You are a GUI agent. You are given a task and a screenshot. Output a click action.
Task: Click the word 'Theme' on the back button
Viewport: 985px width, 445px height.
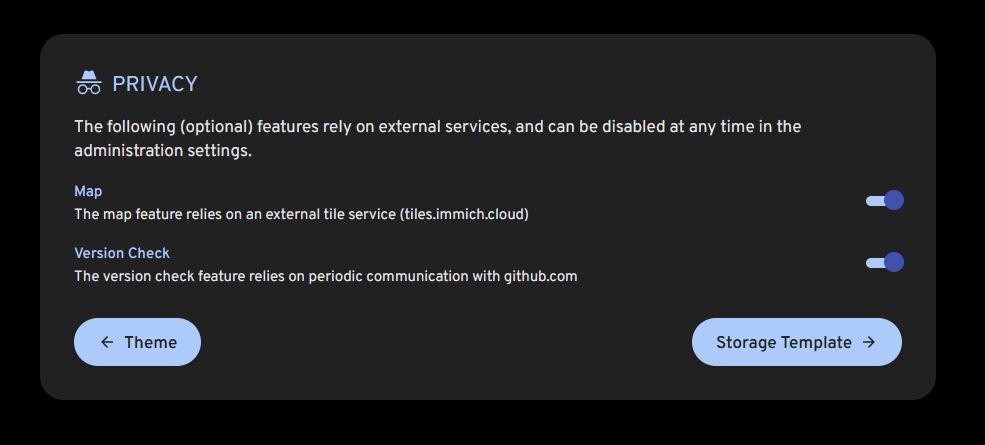pyautogui.click(x=150, y=342)
